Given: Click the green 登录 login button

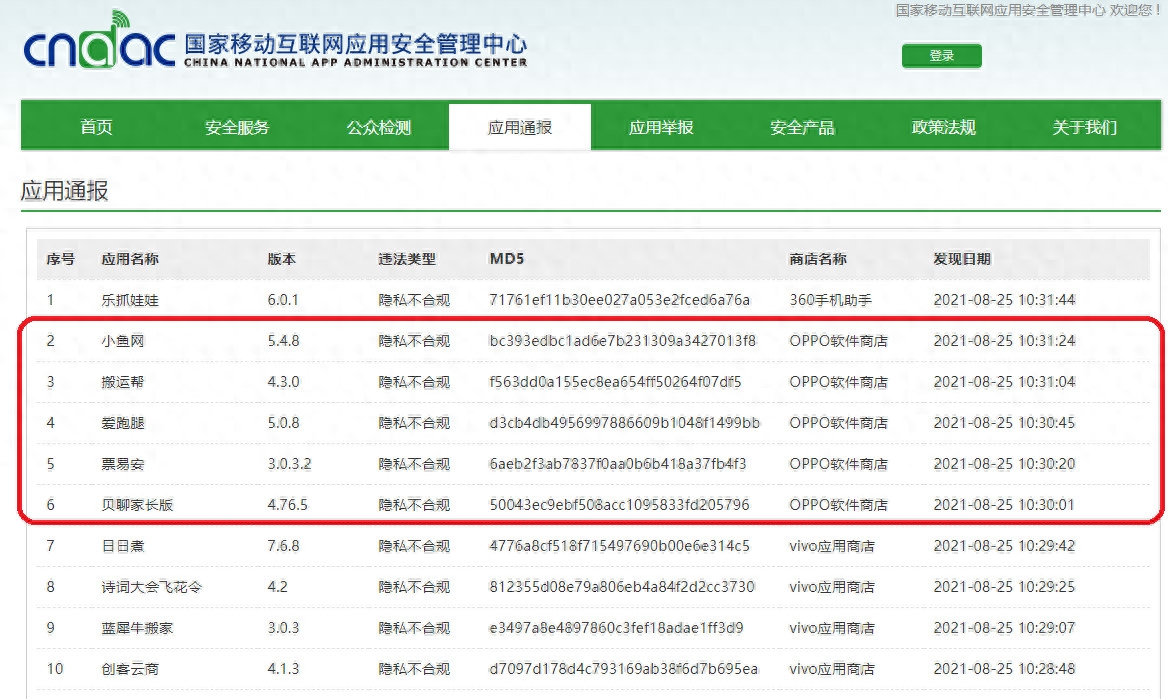Looking at the screenshot, I should click(x=940, y=56).
